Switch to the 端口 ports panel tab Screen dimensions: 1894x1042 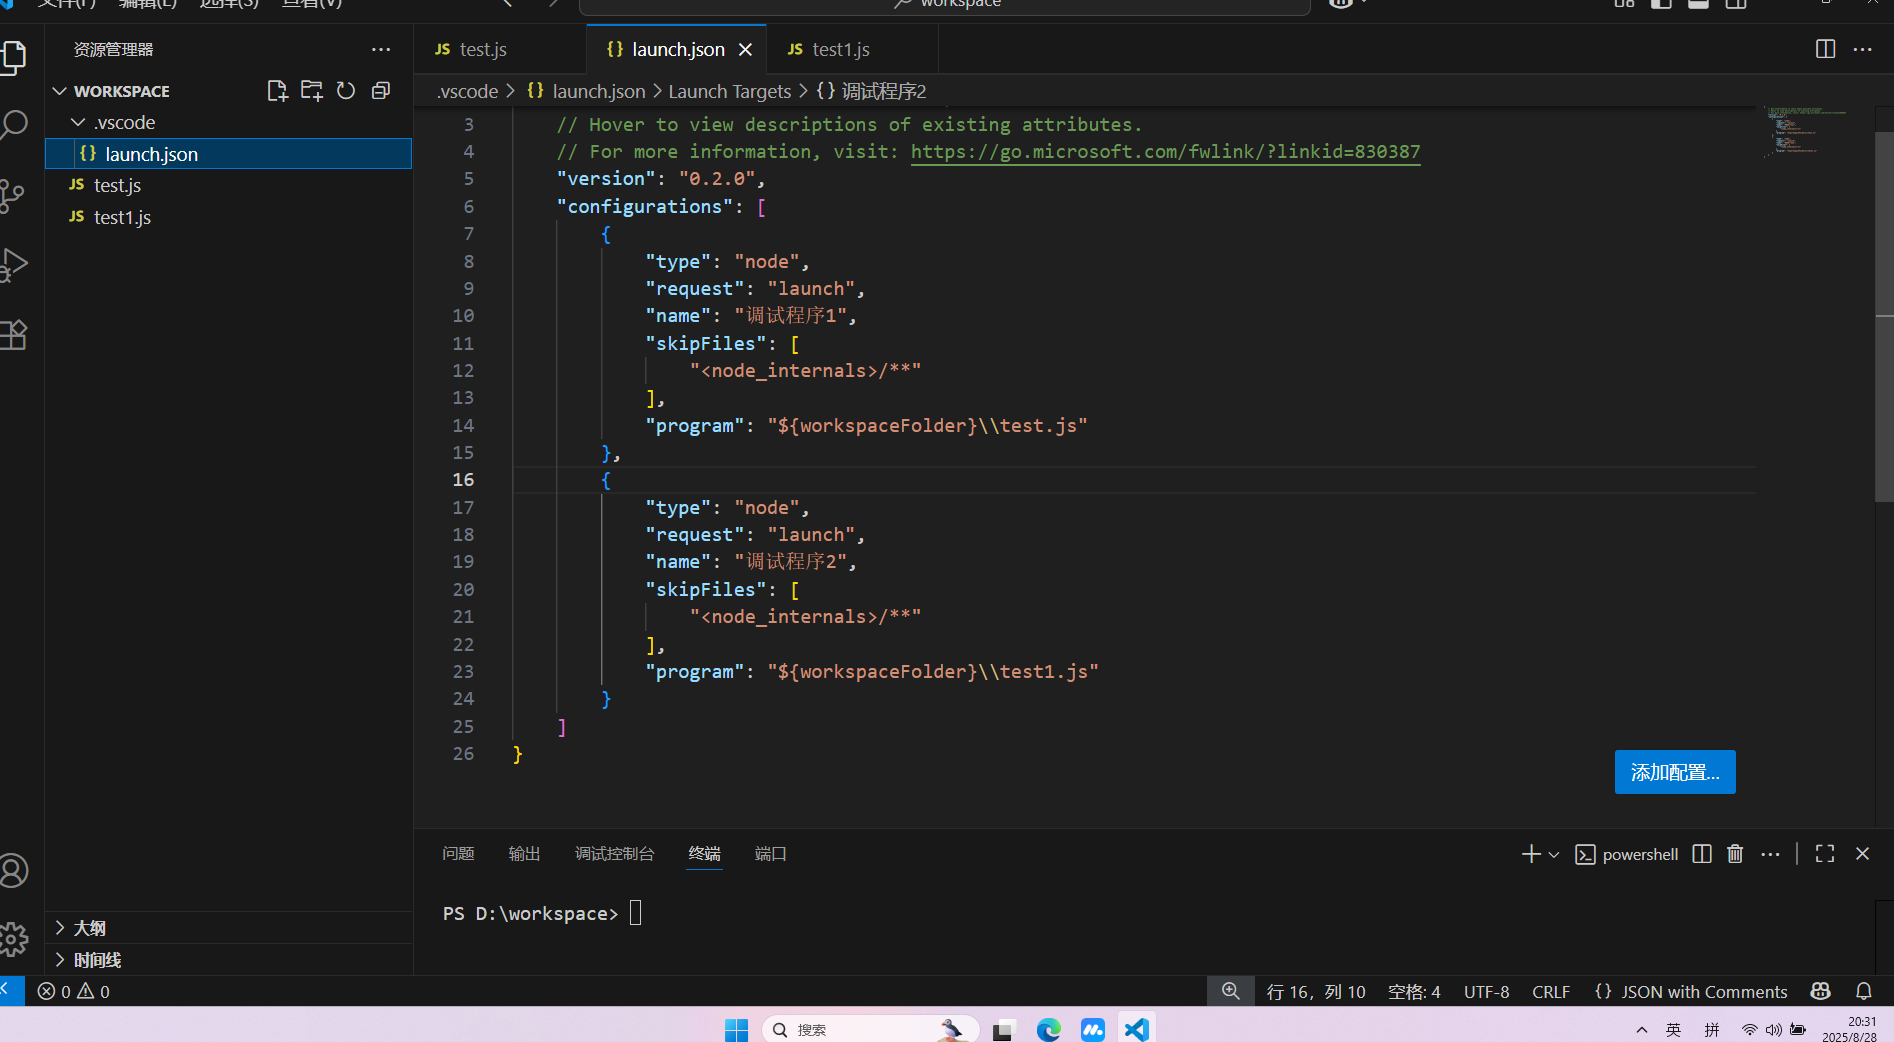tap(770, 854)
